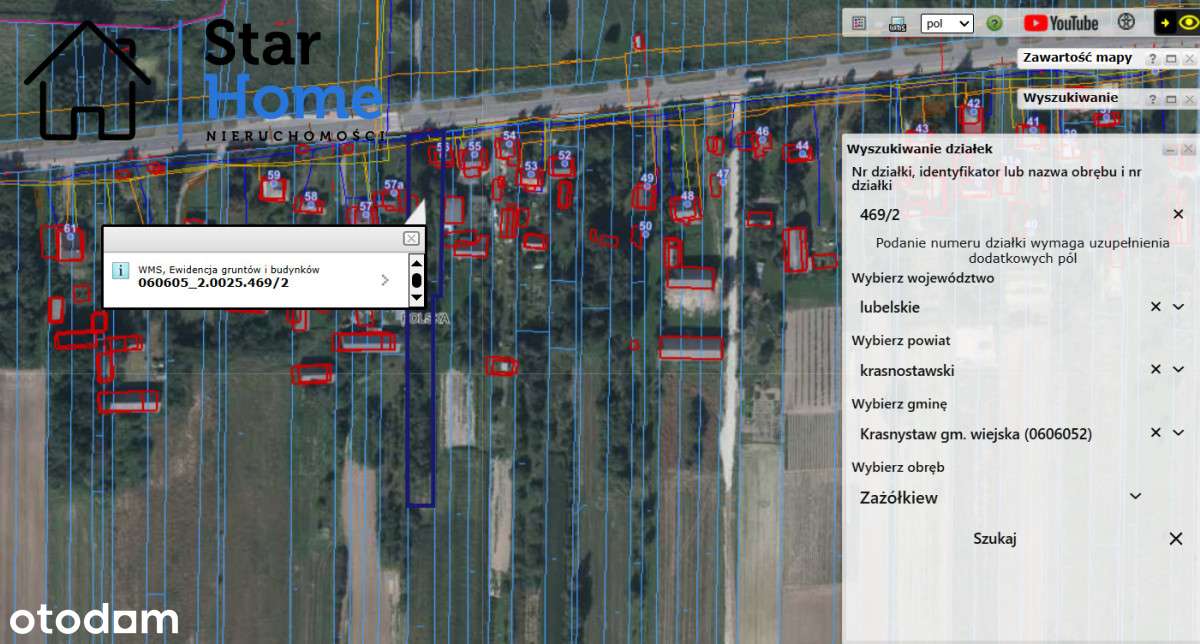Click the parcel number field 469/2
1200x644 pixels.
(x=1010, y=214)
